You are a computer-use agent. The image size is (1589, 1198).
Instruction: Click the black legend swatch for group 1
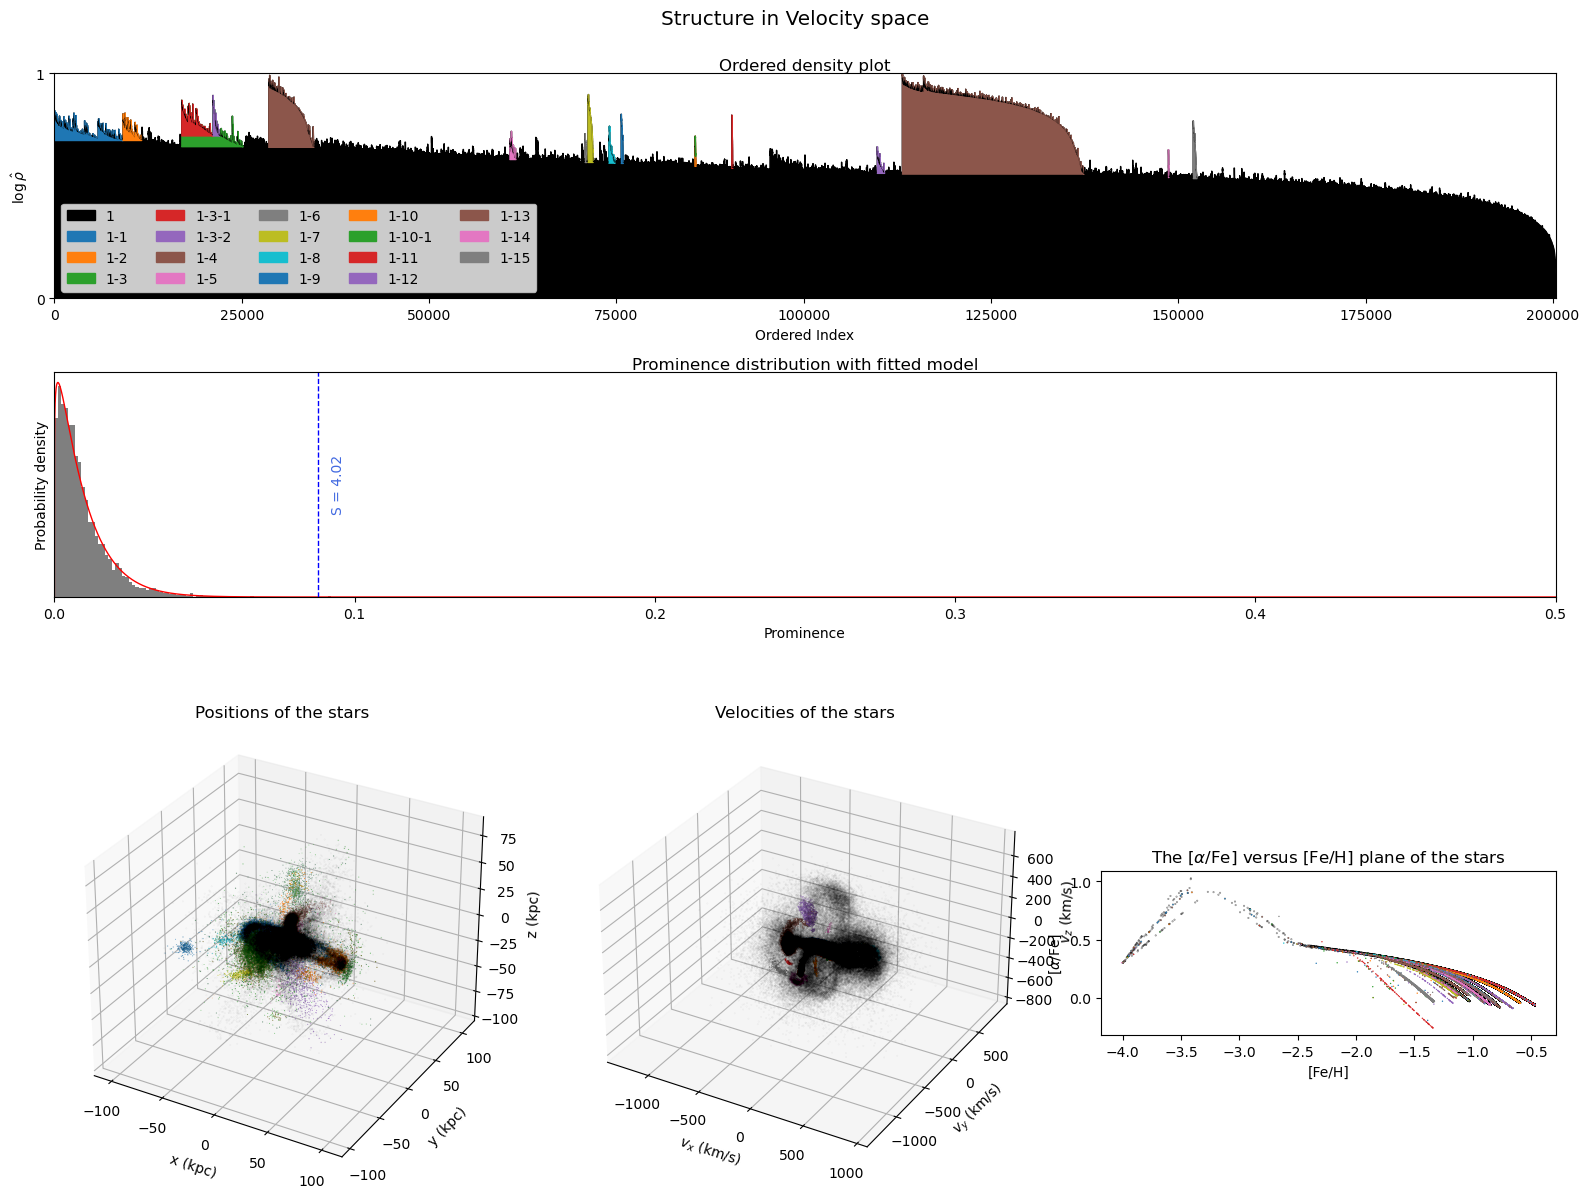[x=81, y=216]
